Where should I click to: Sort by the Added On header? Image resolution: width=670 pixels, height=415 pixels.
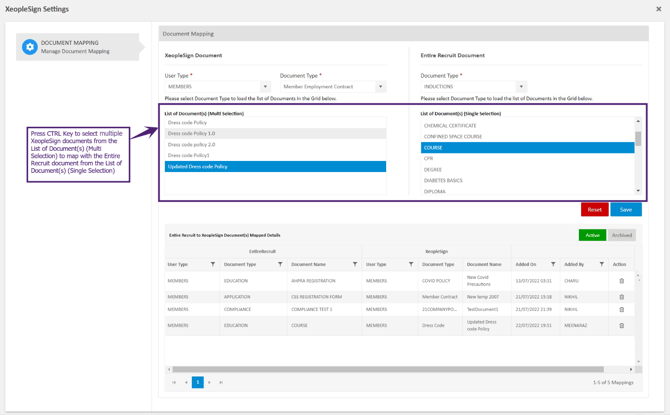click(526, 264)
